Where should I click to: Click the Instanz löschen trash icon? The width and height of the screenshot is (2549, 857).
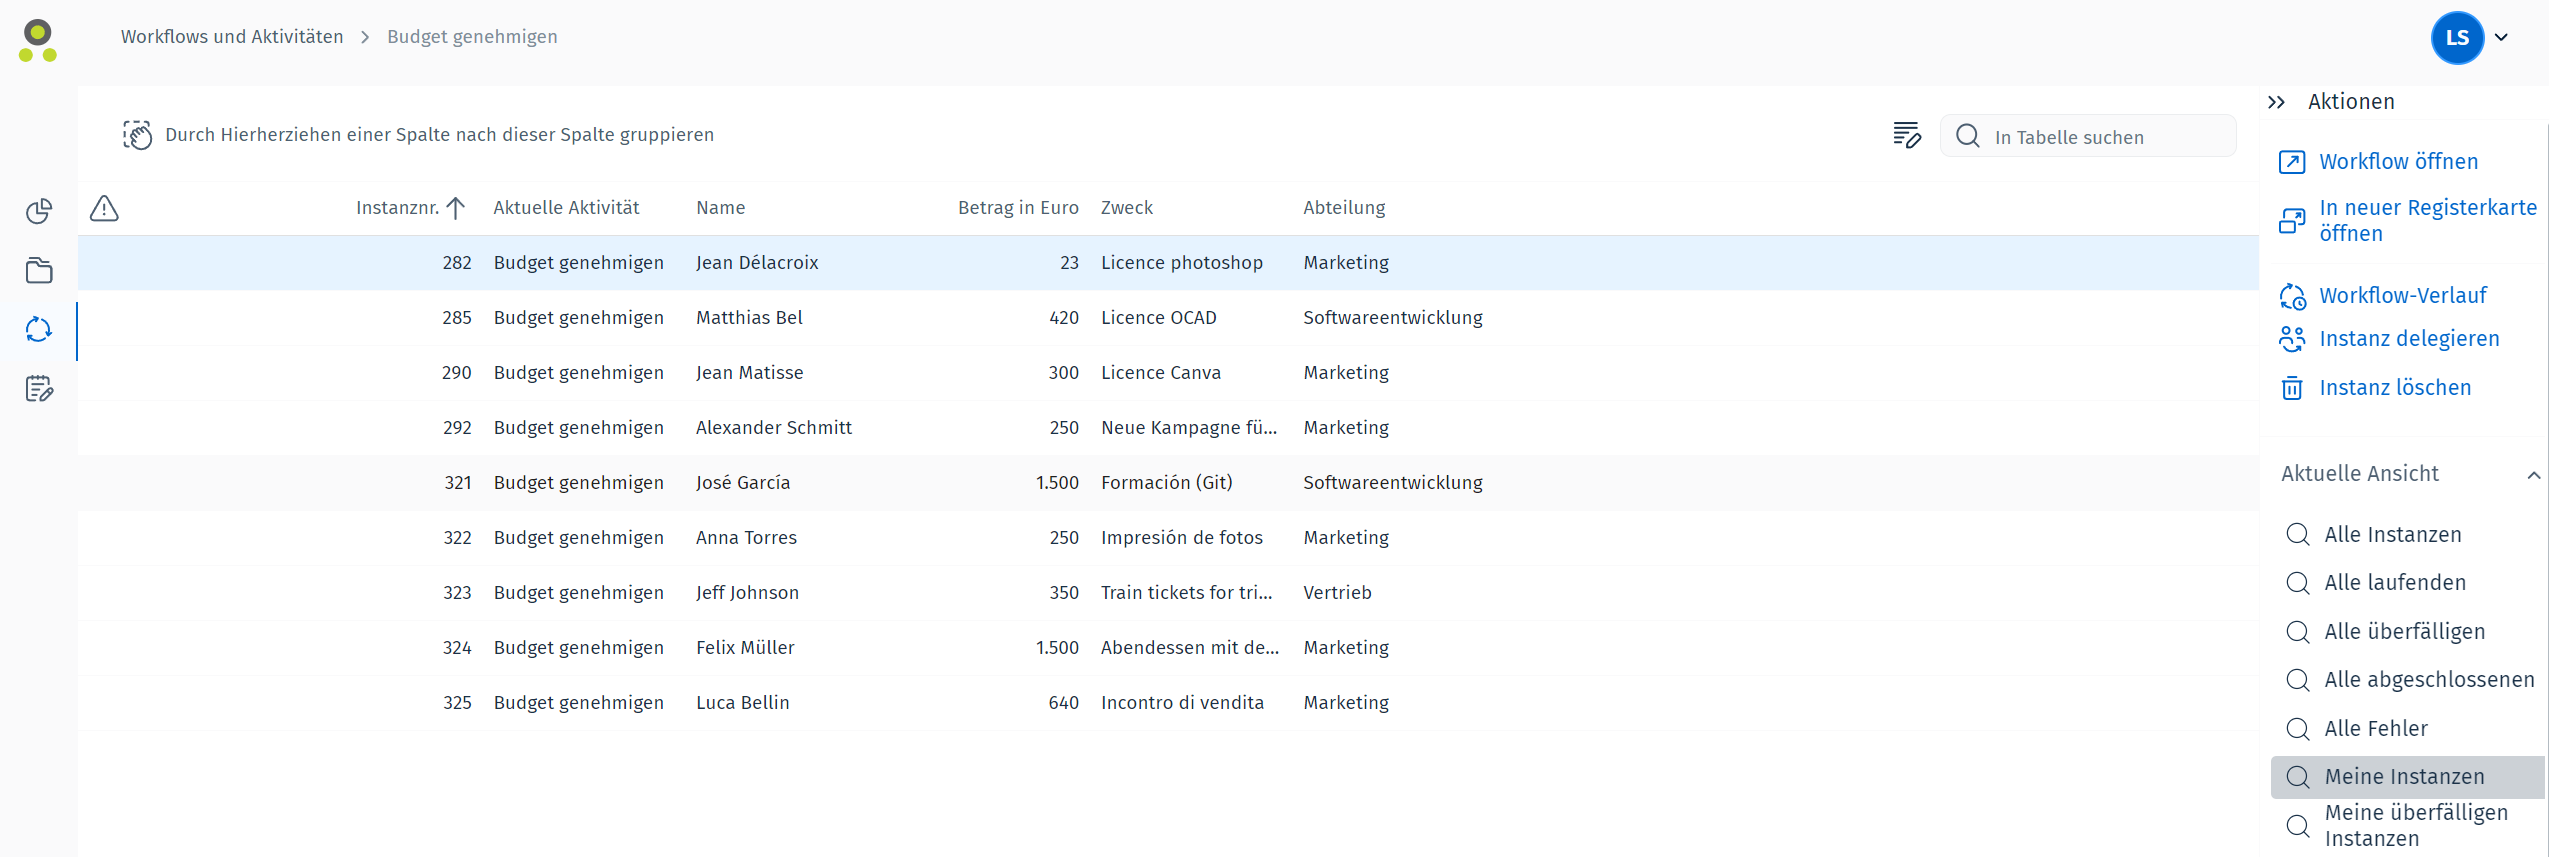2291,388
